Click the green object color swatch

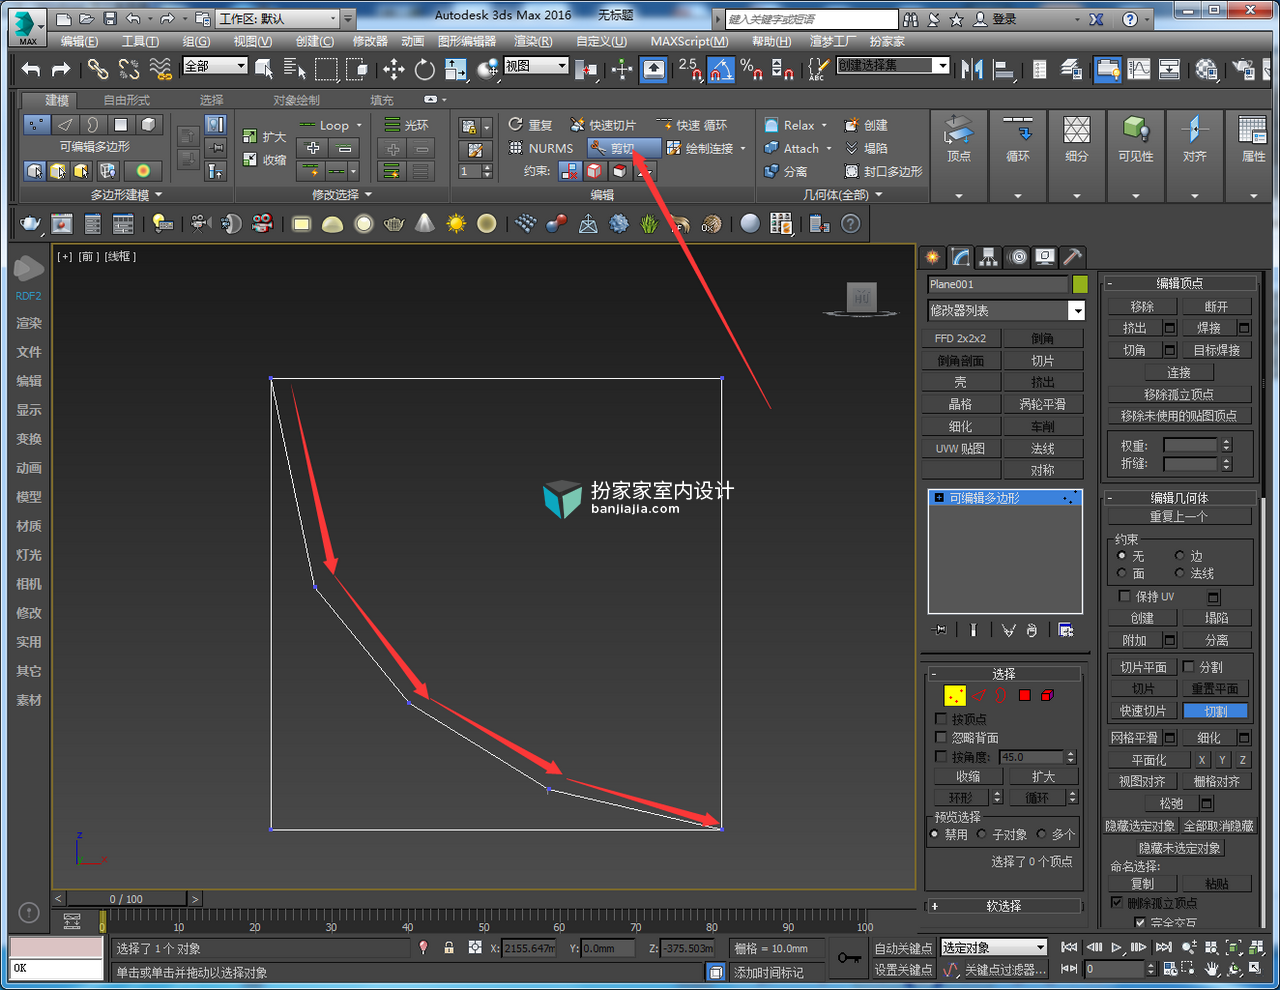point(1080,285)
